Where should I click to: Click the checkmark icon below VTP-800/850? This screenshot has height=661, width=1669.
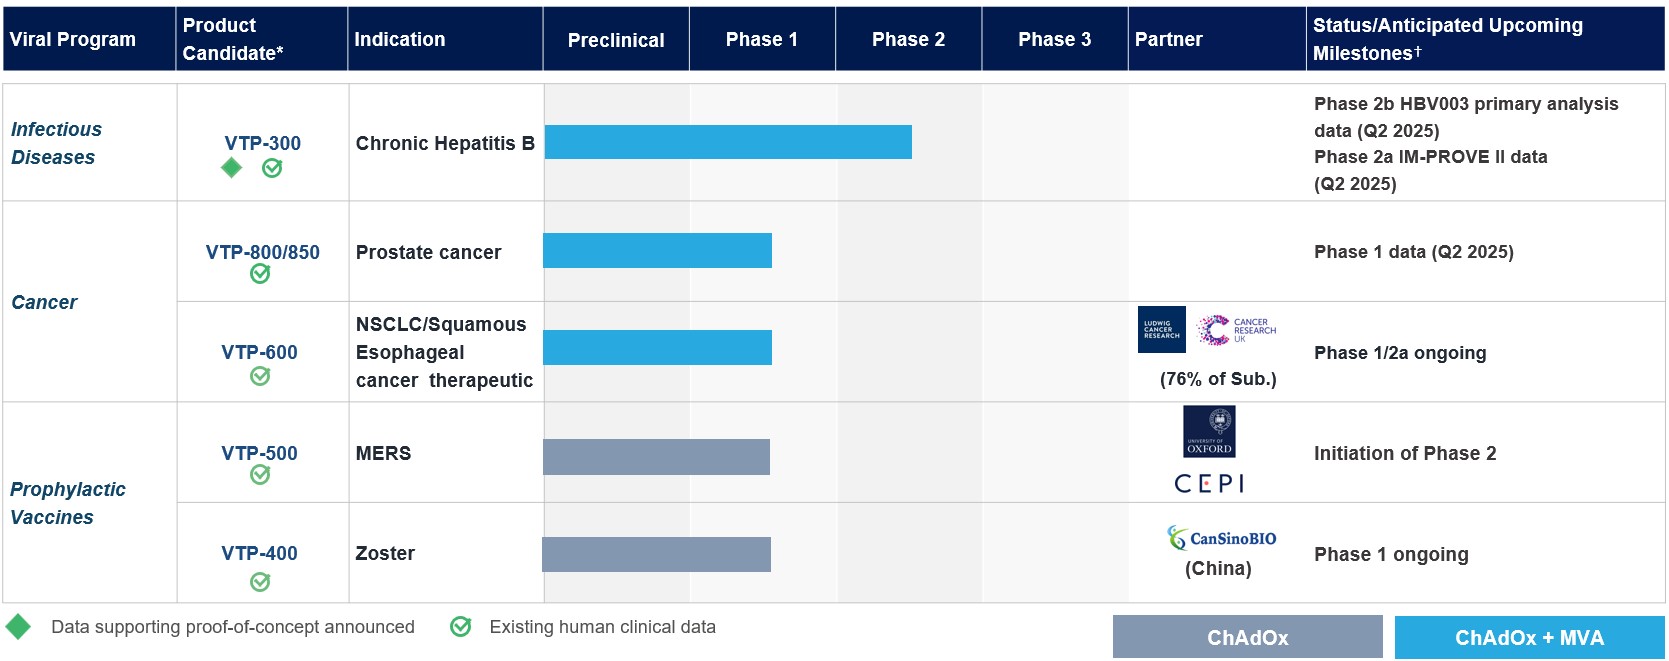tap(260, 274)
